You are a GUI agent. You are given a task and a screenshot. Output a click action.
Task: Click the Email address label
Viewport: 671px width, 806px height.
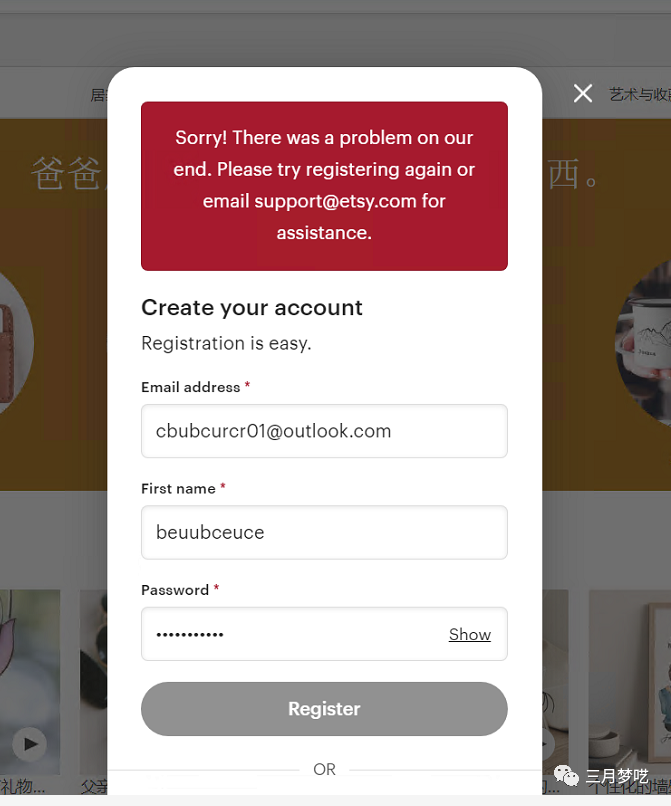tap(191, 387)
